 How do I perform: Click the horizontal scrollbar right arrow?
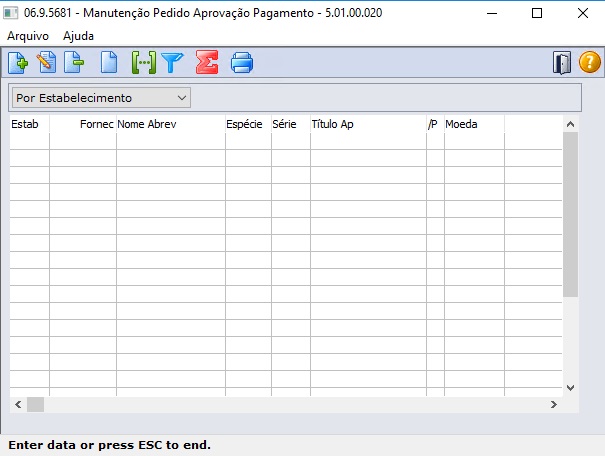tap(554, 404)
